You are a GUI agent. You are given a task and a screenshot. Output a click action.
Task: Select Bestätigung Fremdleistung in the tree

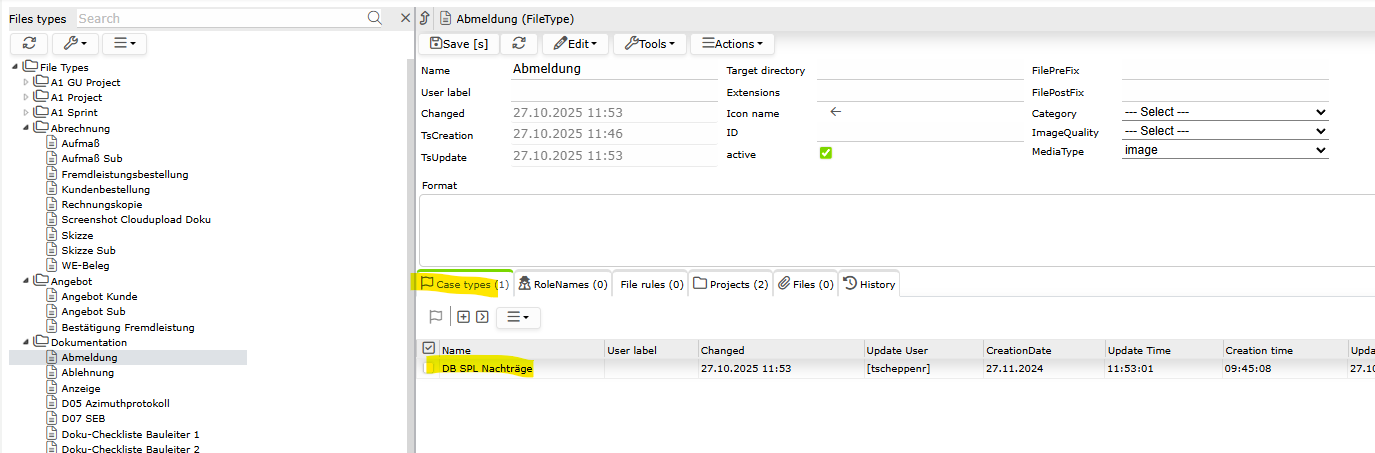(x=128, y=327)
